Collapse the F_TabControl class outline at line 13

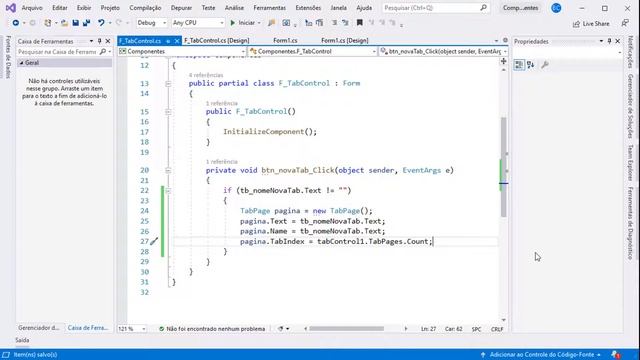[x=168, y=83]
